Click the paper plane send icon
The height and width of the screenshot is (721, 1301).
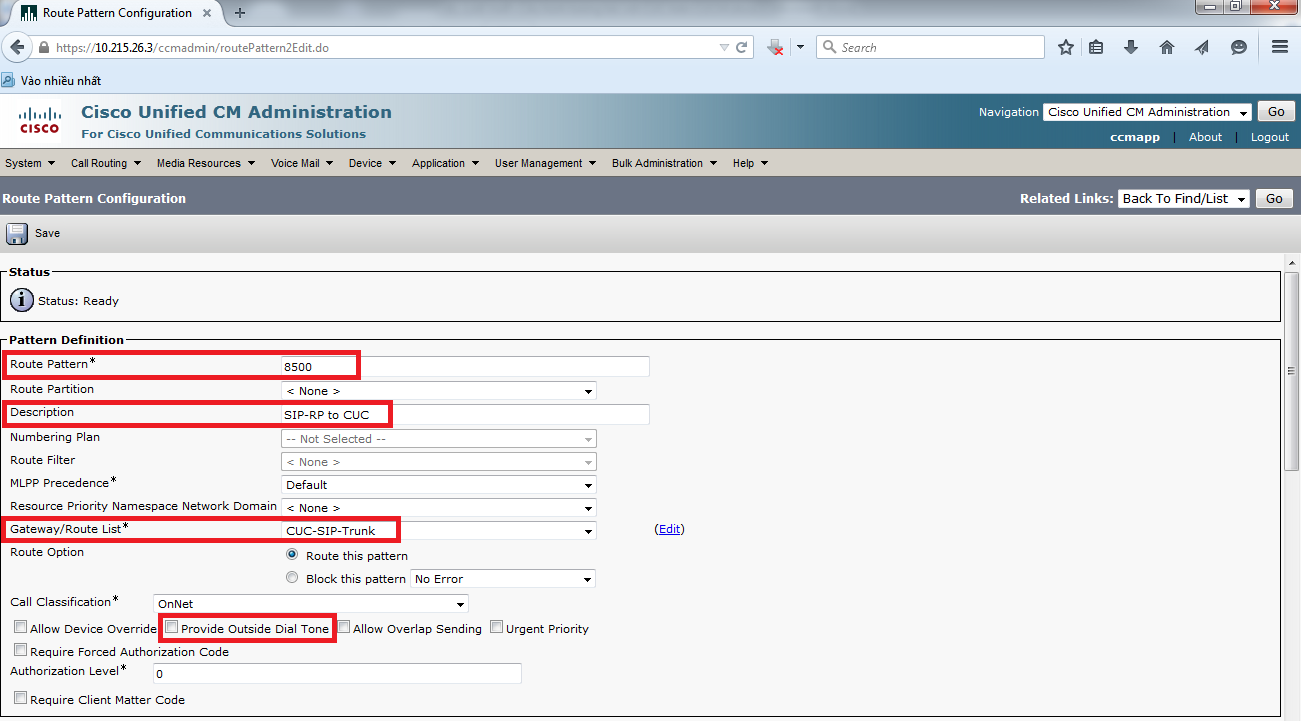(x=1202, y=47)
